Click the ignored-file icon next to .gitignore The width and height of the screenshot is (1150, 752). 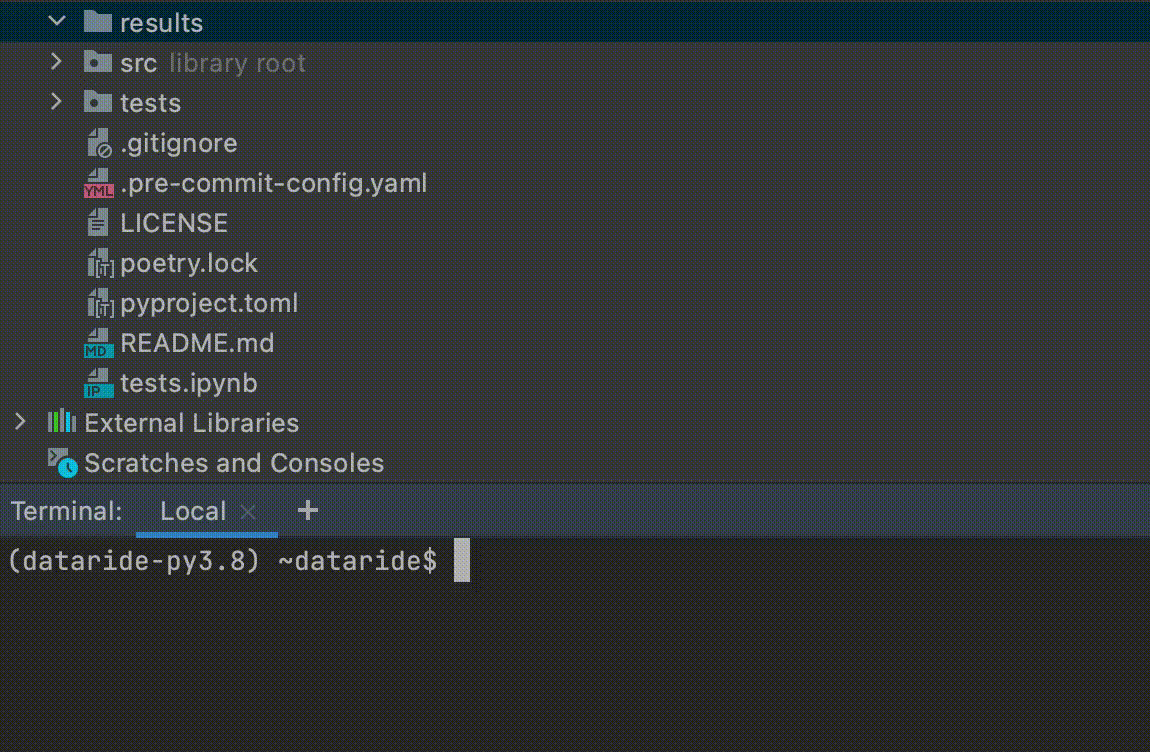97,142
